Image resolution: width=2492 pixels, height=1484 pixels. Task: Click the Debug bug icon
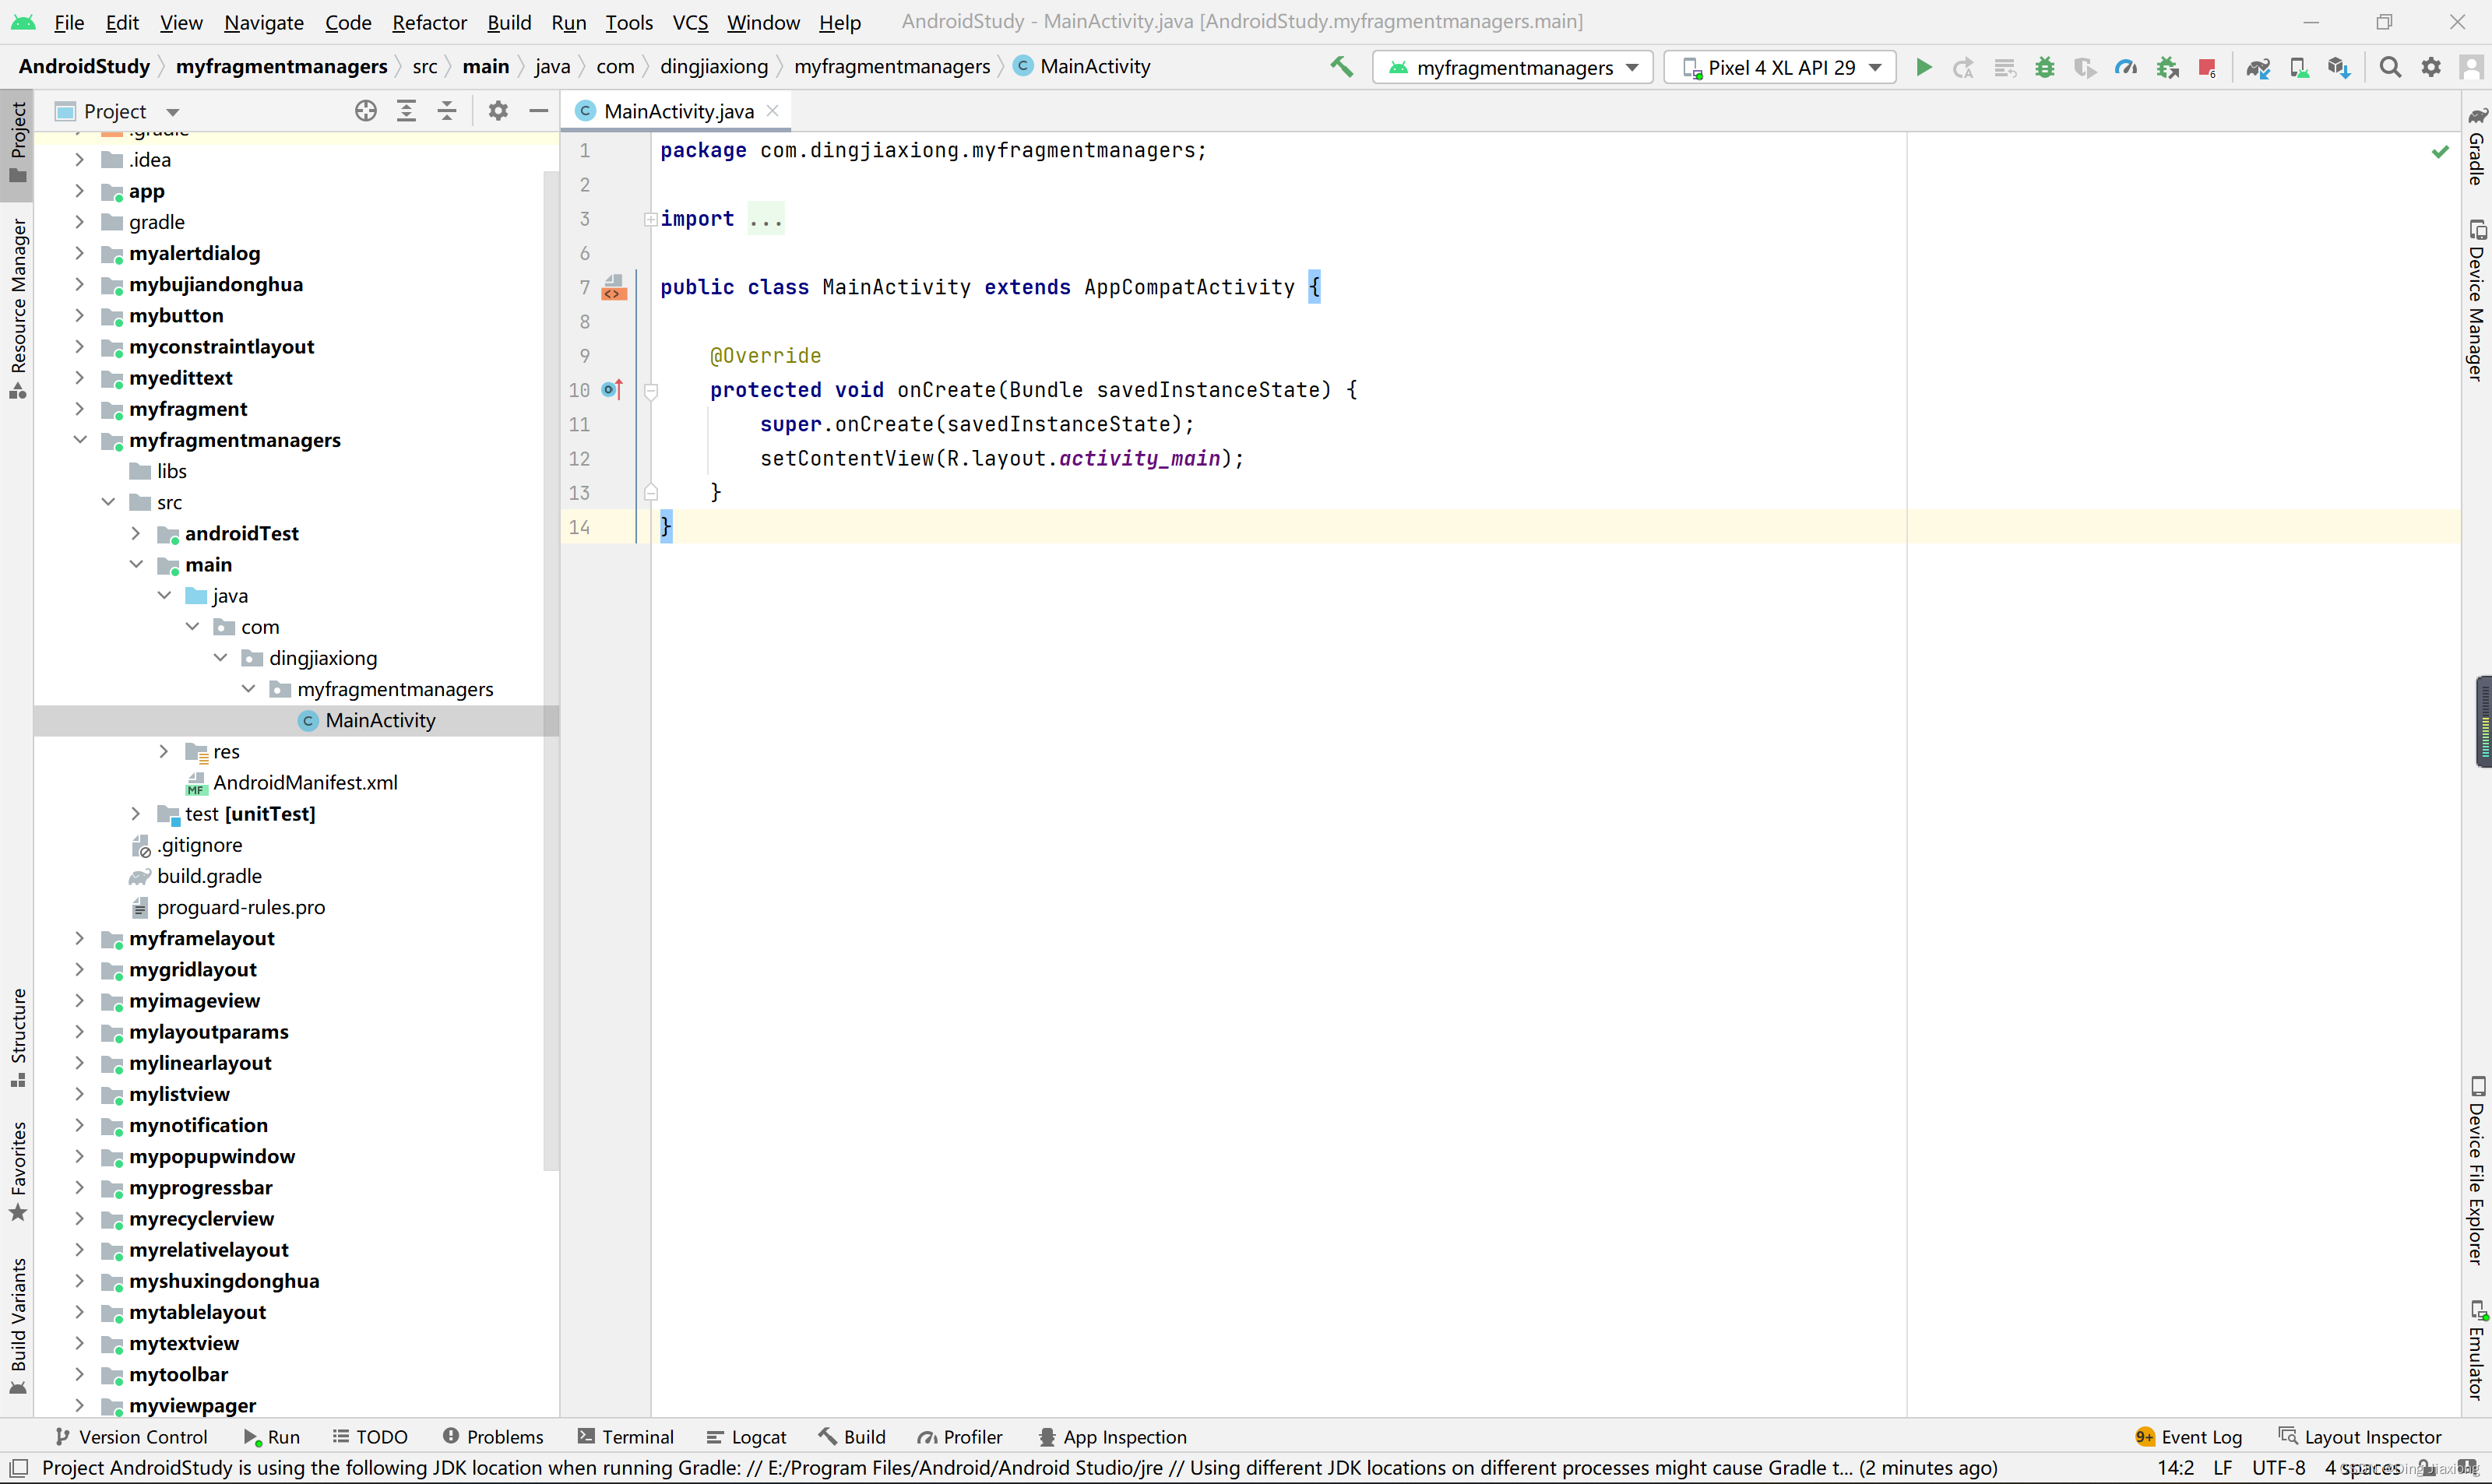2045,67
